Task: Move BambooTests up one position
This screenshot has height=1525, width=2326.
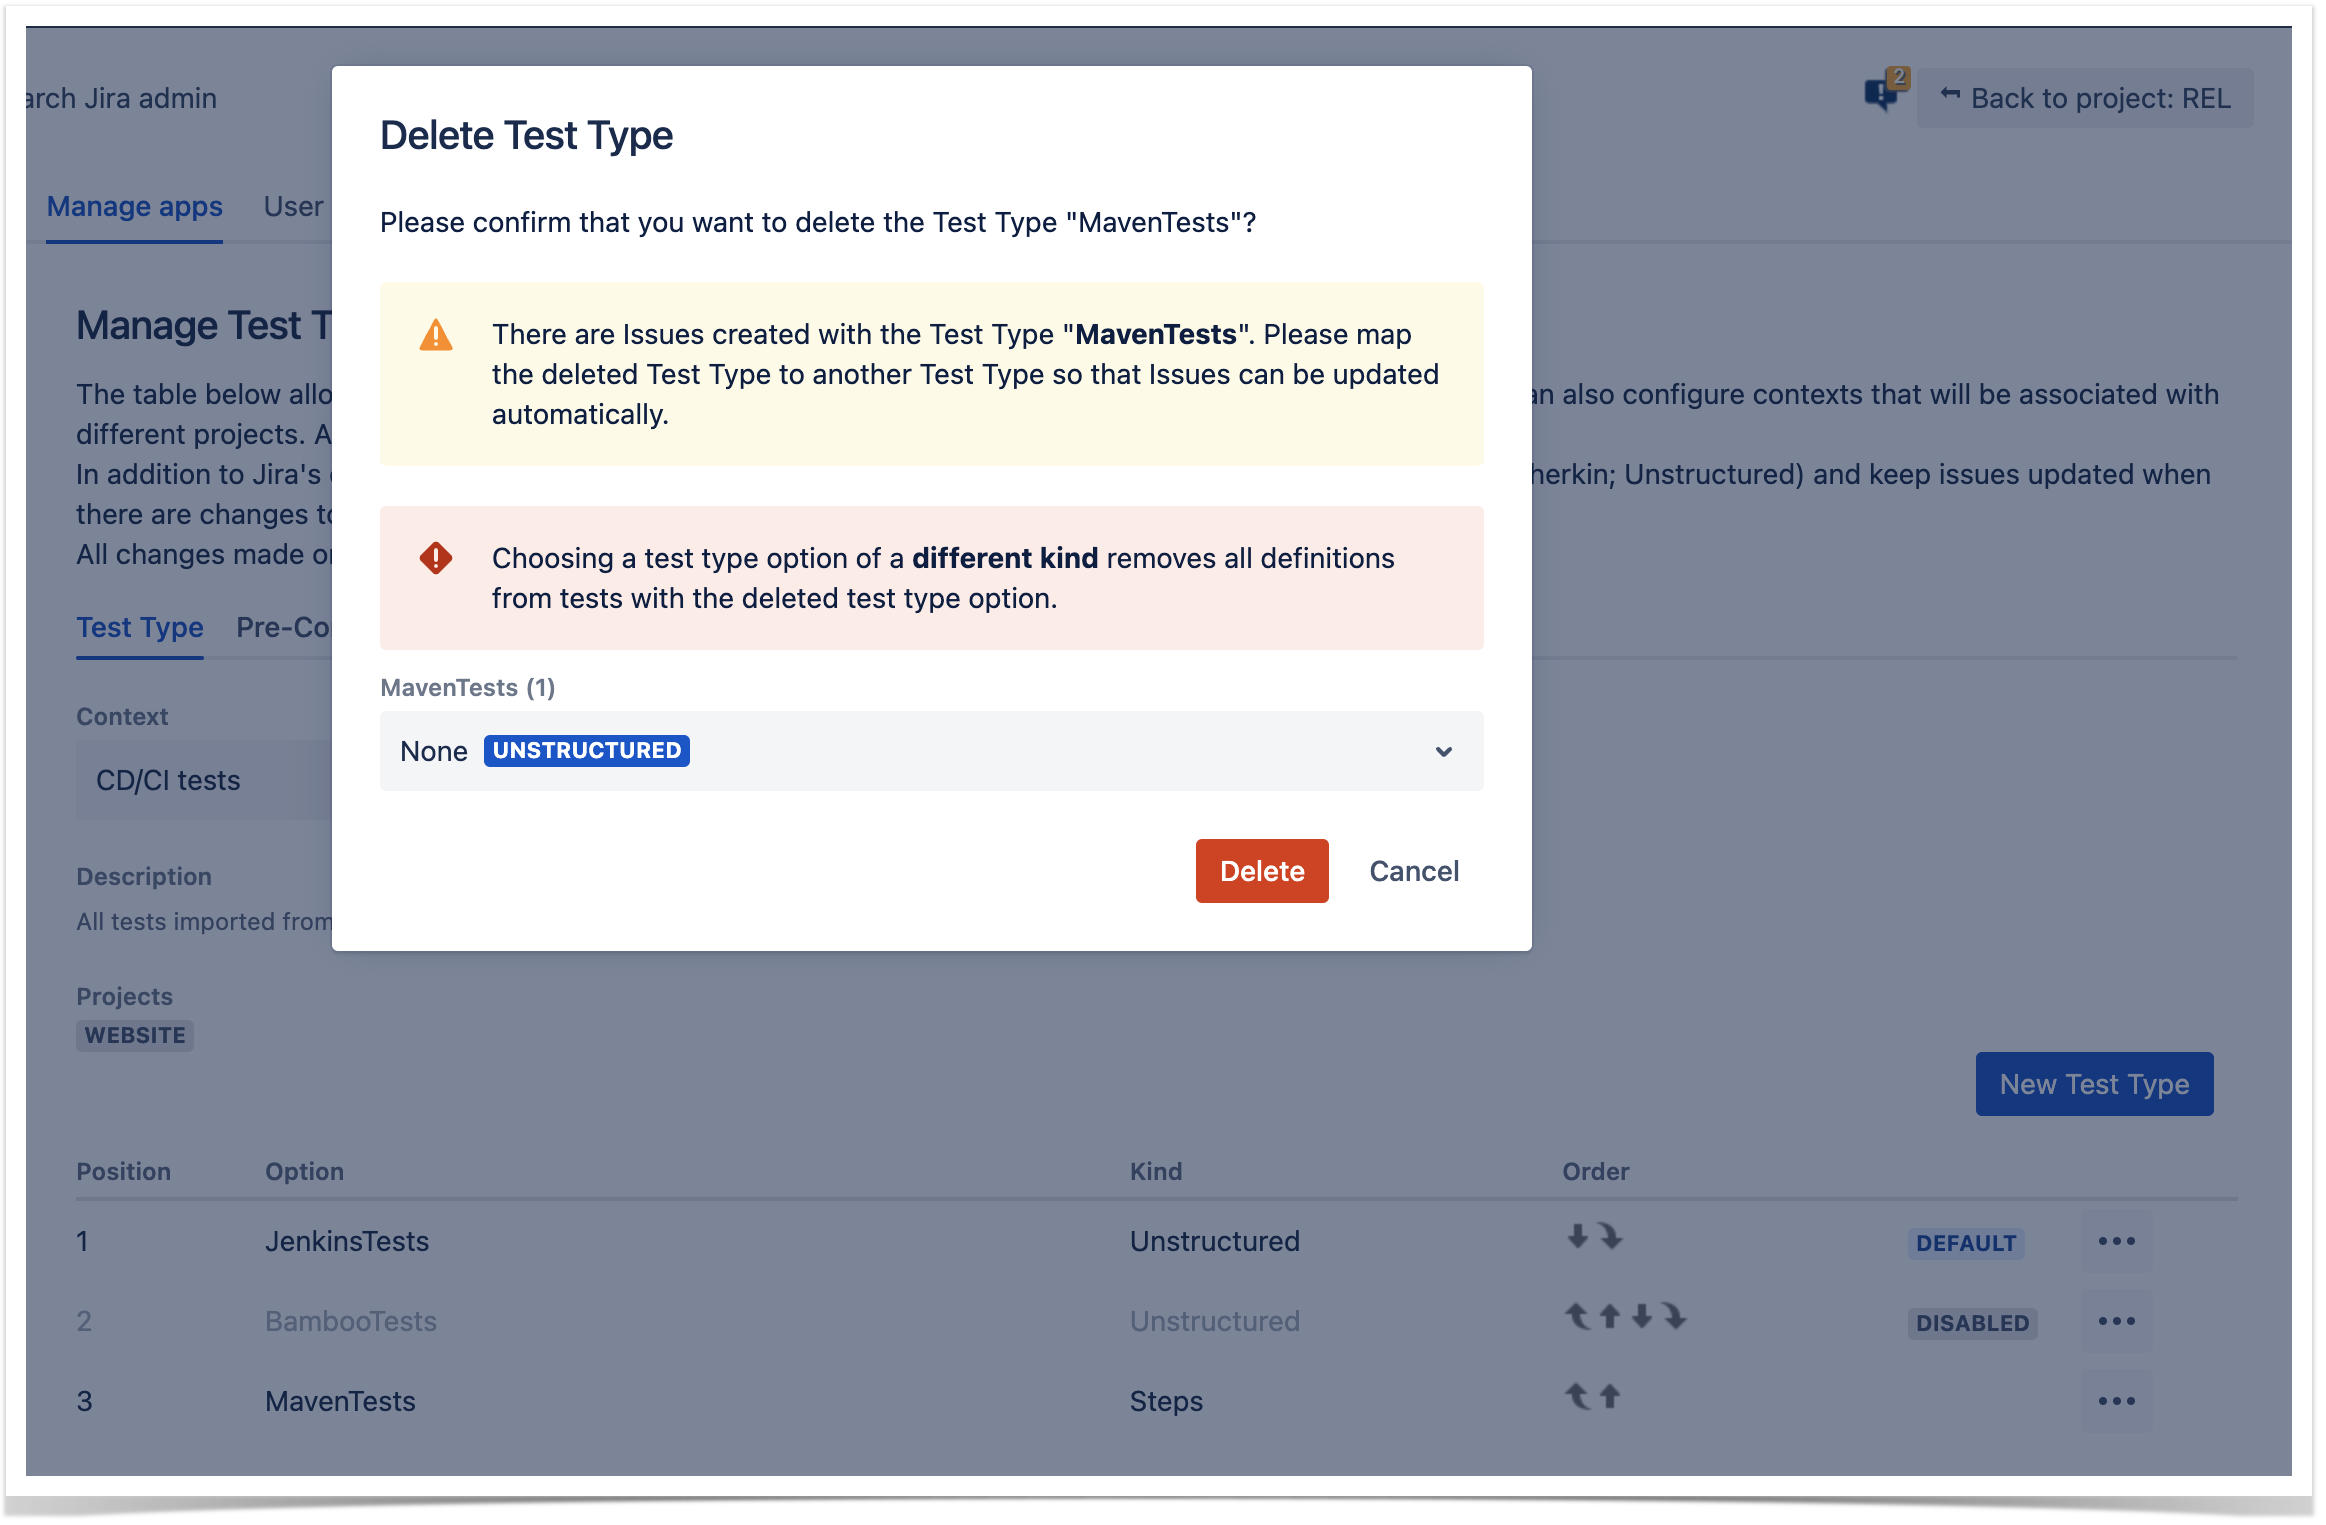Action: pos(1608,1316)
